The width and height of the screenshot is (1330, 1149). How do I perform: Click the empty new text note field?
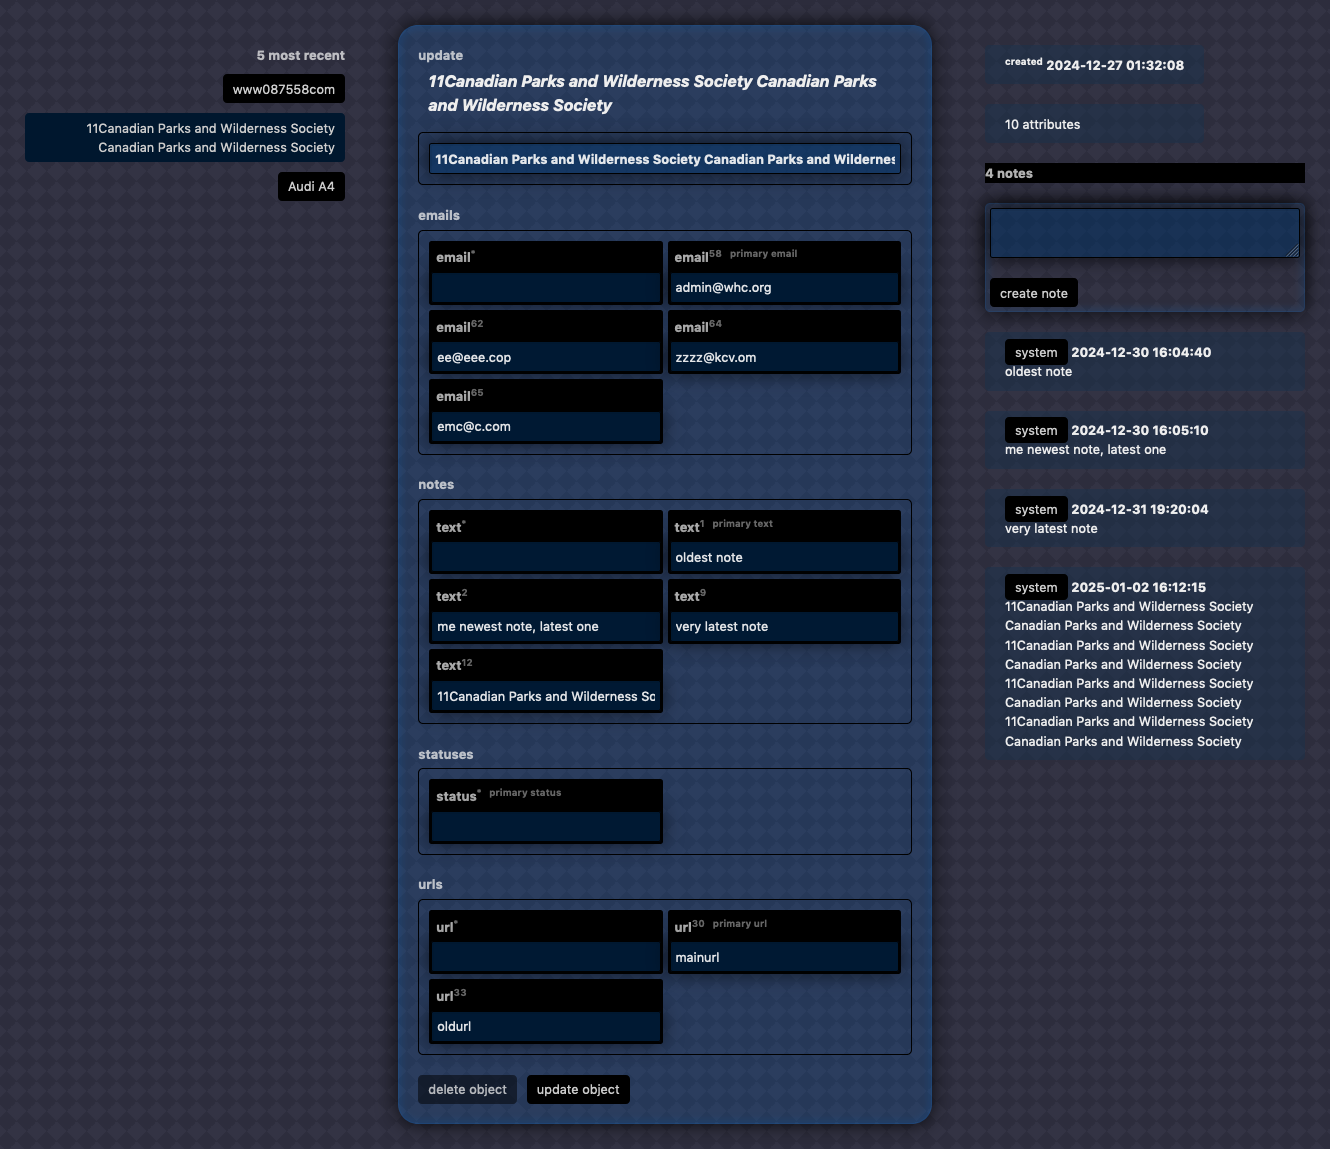point(546,557)
